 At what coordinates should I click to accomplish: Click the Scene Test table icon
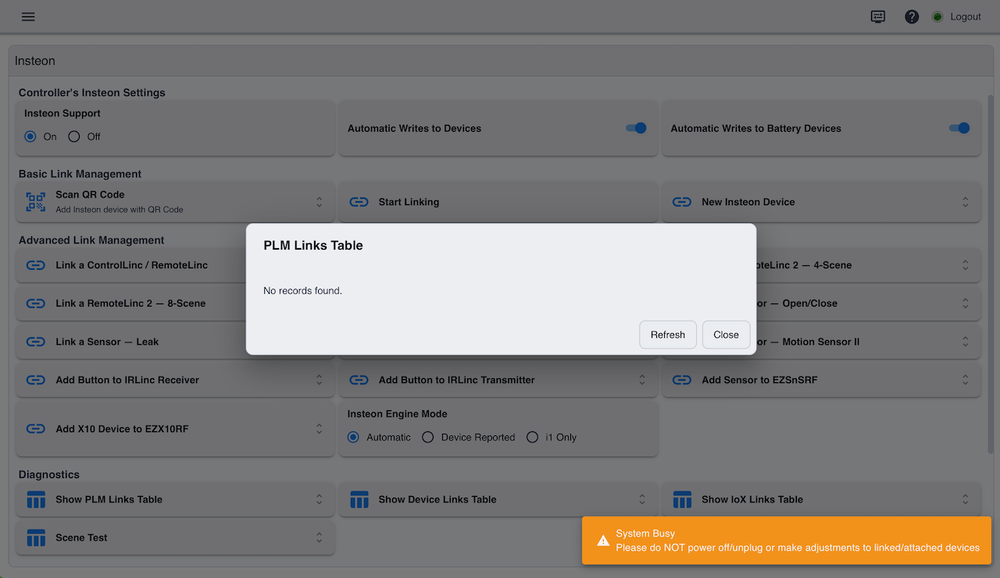(x=36, y=538)
